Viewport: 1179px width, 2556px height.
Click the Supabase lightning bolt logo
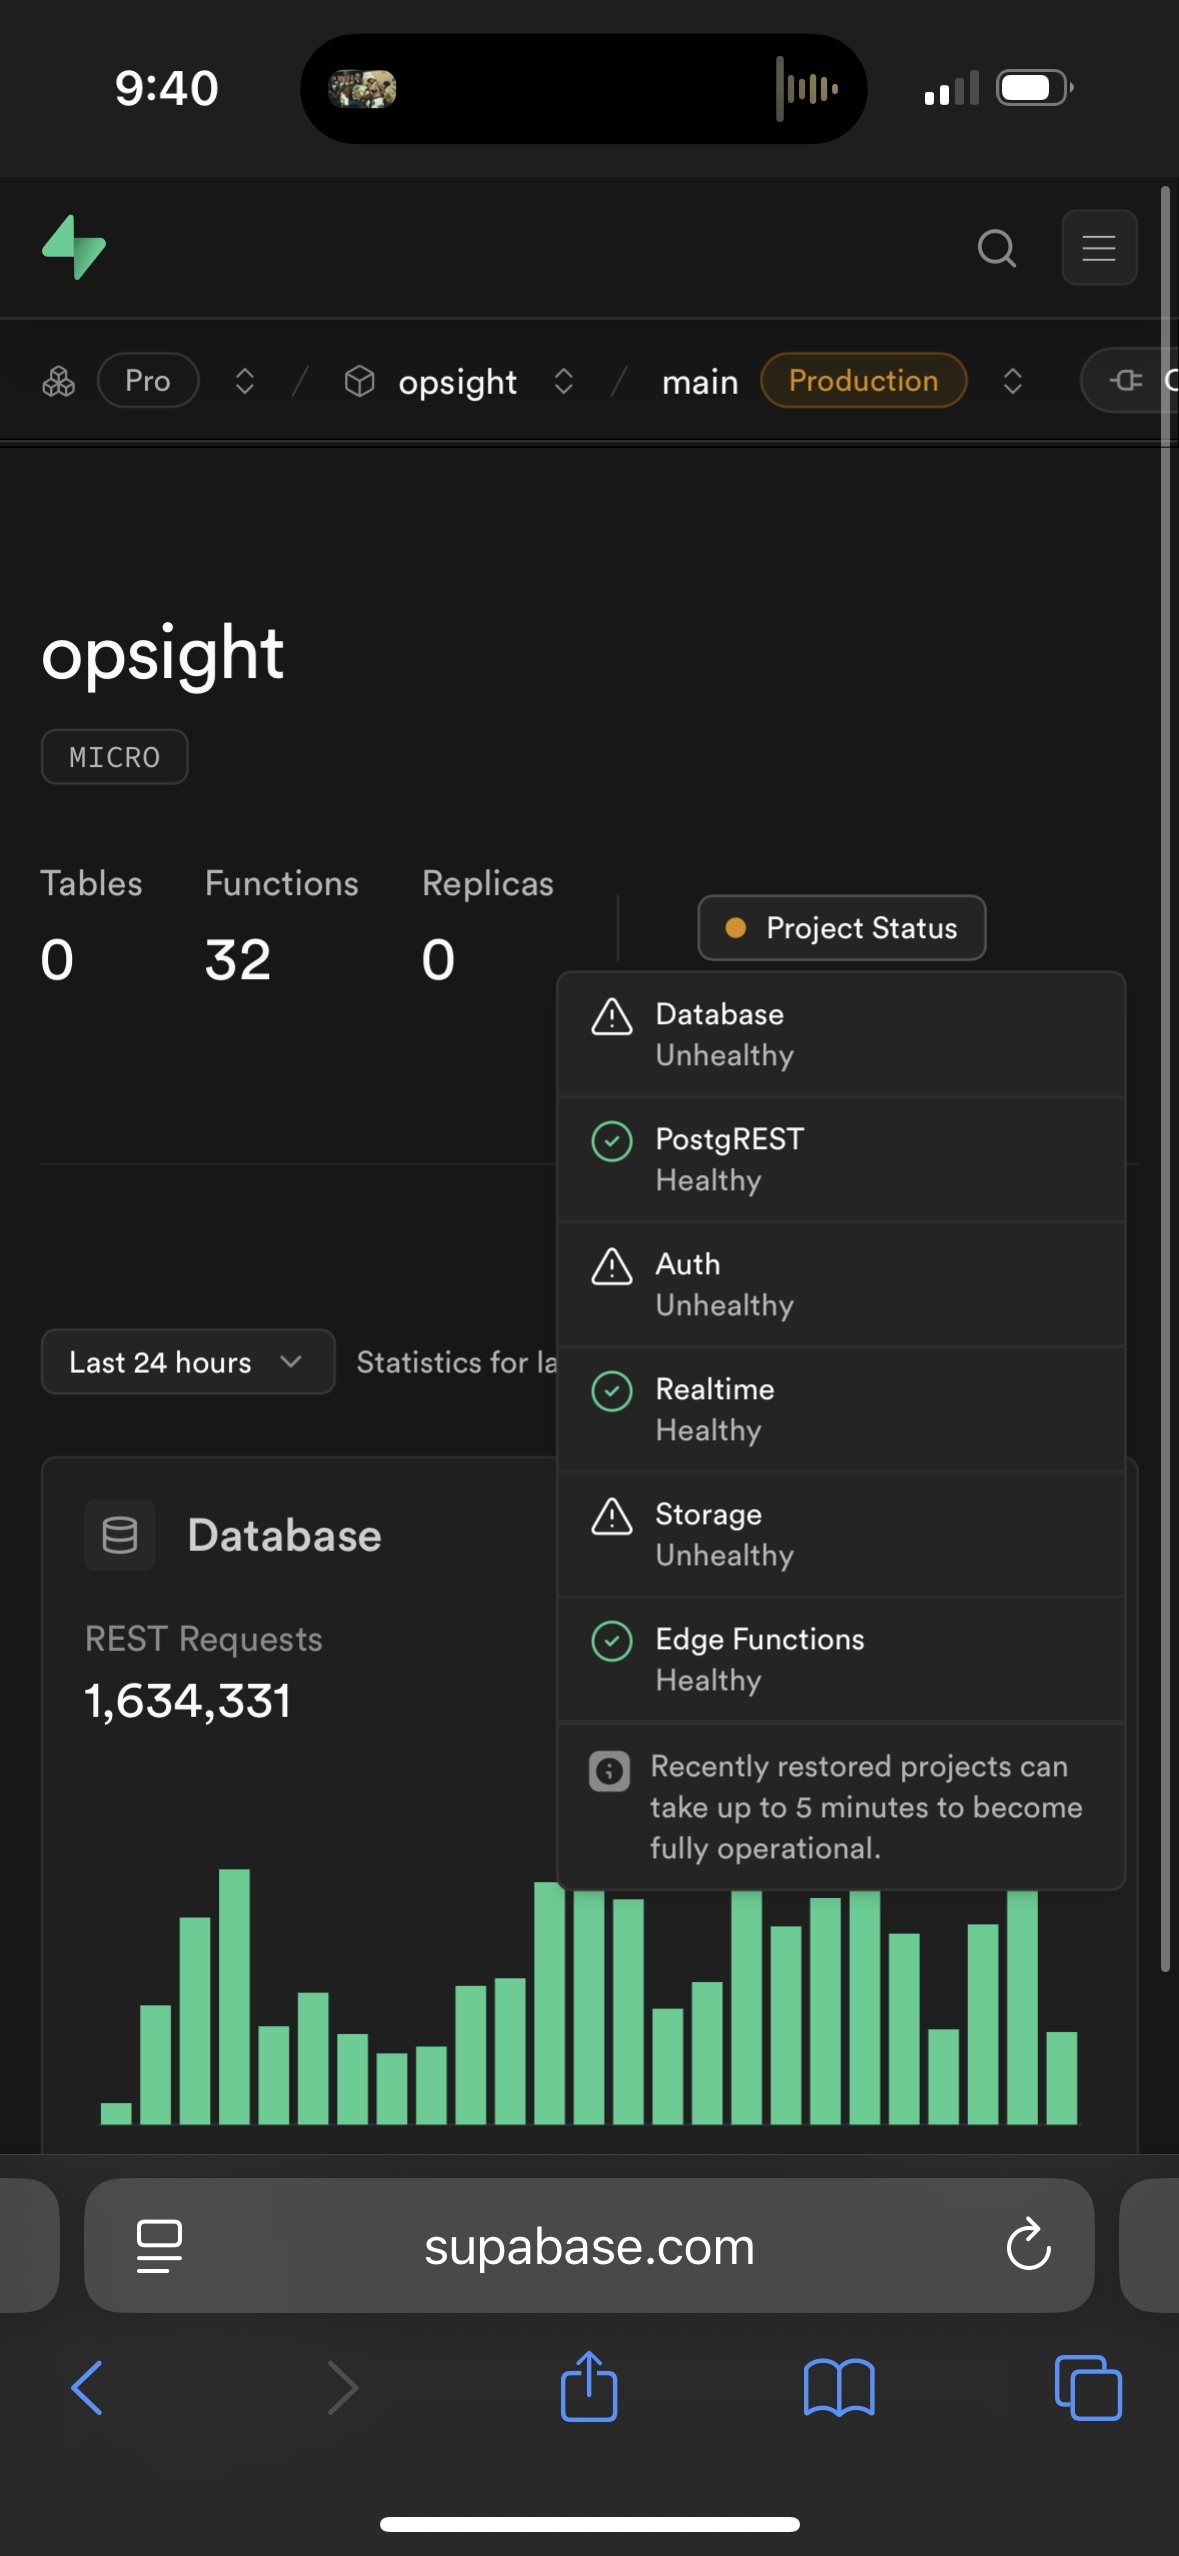(74, 247)
